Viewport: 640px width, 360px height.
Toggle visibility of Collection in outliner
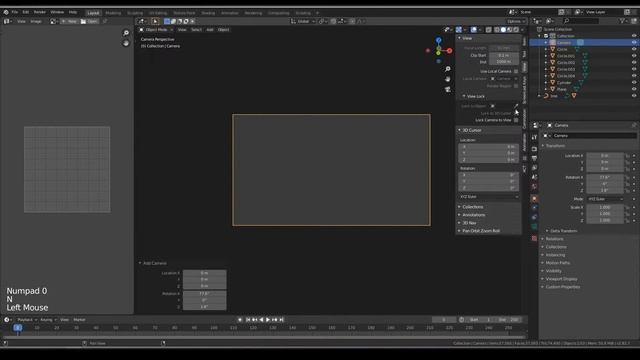[x=634, y=36]
